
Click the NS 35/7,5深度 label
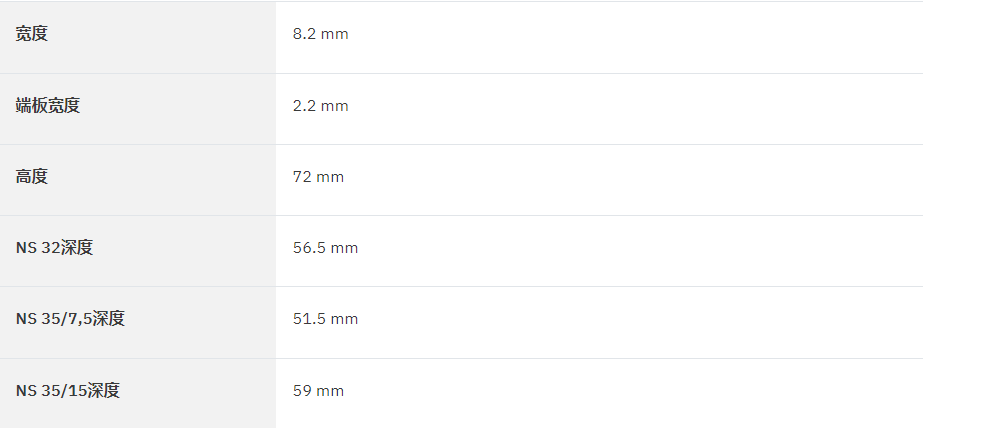click(x=70, y=318)
